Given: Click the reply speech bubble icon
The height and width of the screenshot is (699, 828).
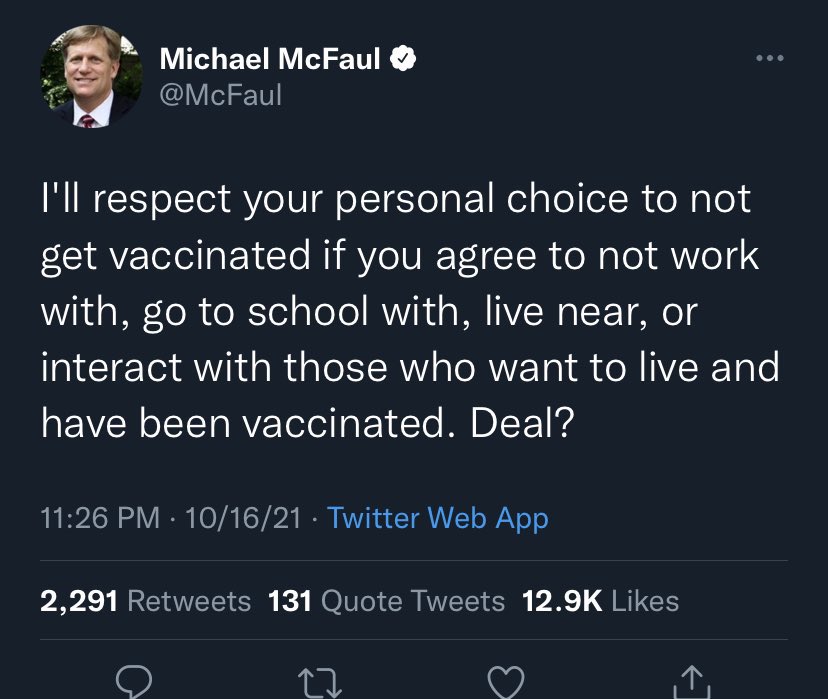Looking at the screenshot, I should point(133,682).
